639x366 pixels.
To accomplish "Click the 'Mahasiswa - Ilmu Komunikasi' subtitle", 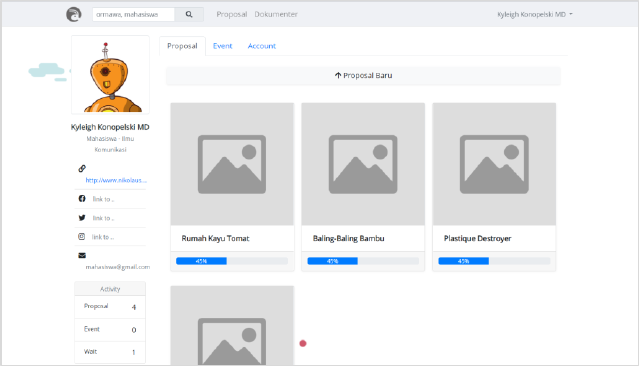I will click(x=110, y=144).
